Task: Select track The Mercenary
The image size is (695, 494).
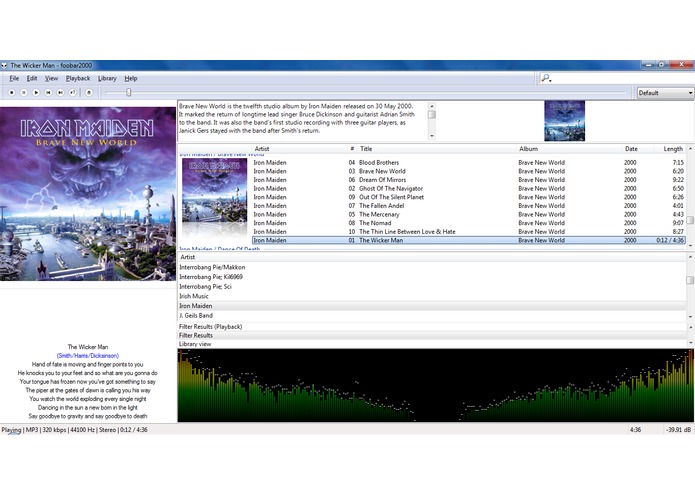Action: pos(469,214)
